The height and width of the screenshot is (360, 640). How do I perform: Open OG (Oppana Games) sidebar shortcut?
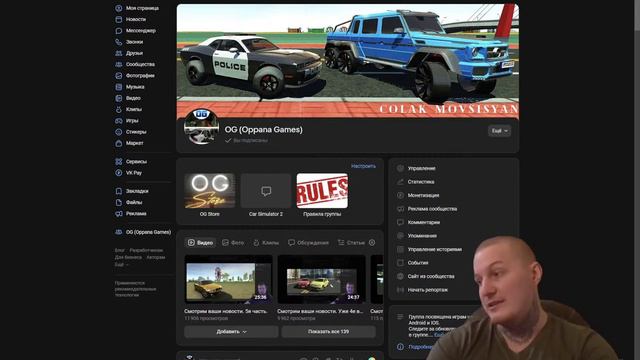(x=143, y=232)
